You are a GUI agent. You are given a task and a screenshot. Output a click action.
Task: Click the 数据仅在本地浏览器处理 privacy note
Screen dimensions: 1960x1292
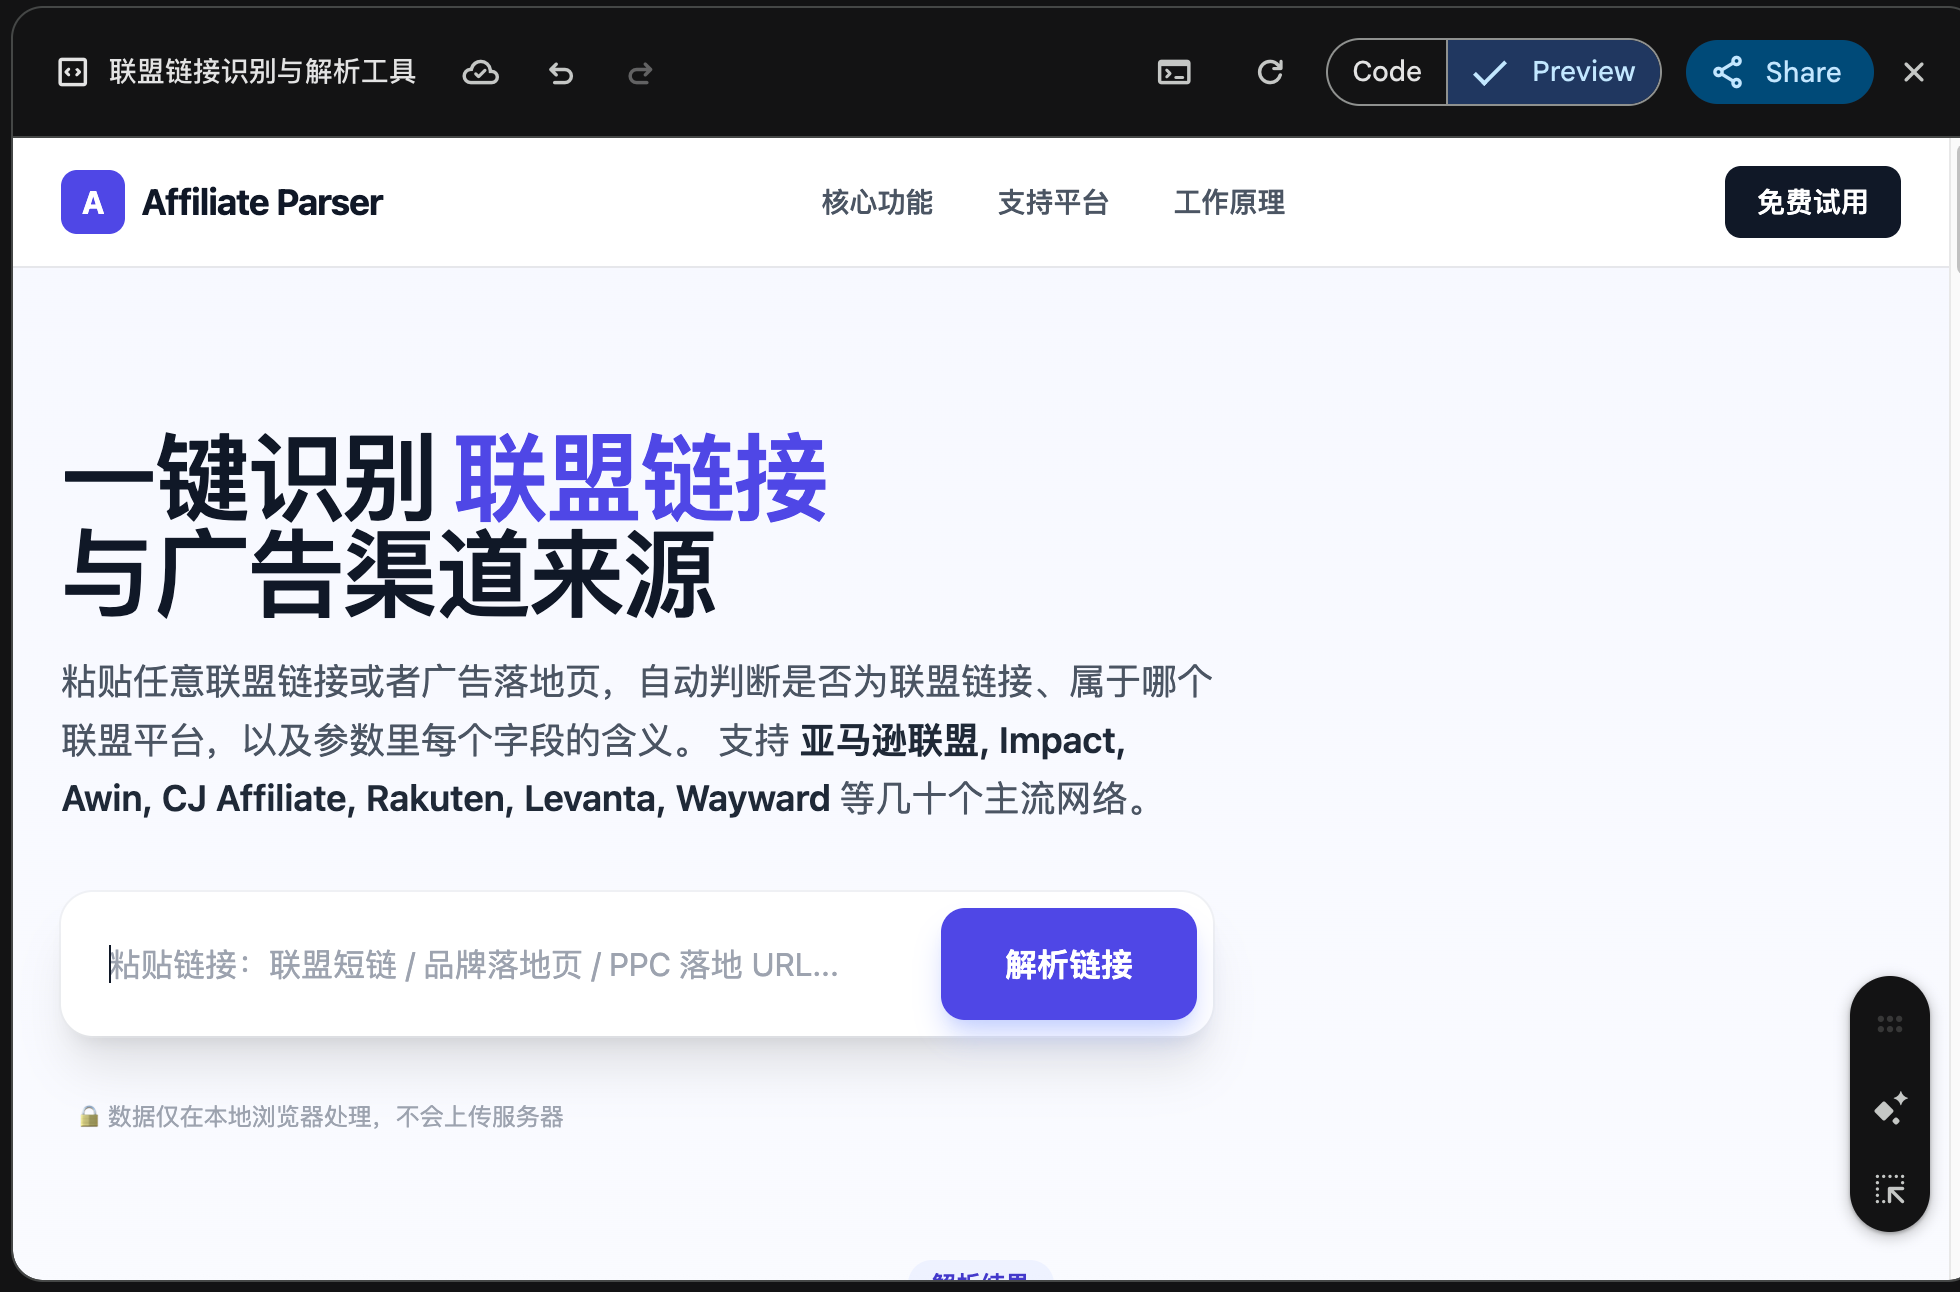(x=335, y=1116)
